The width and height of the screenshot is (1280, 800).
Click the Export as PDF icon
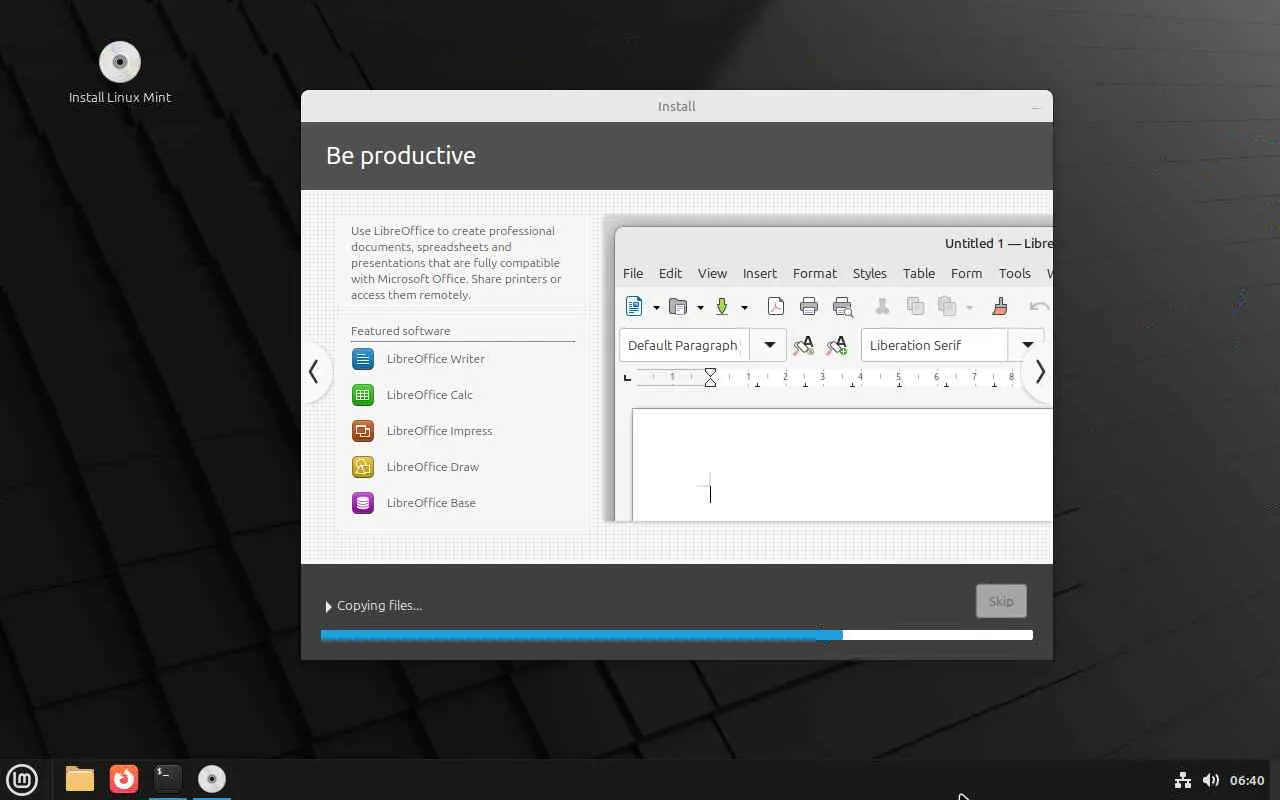point(776,307)
